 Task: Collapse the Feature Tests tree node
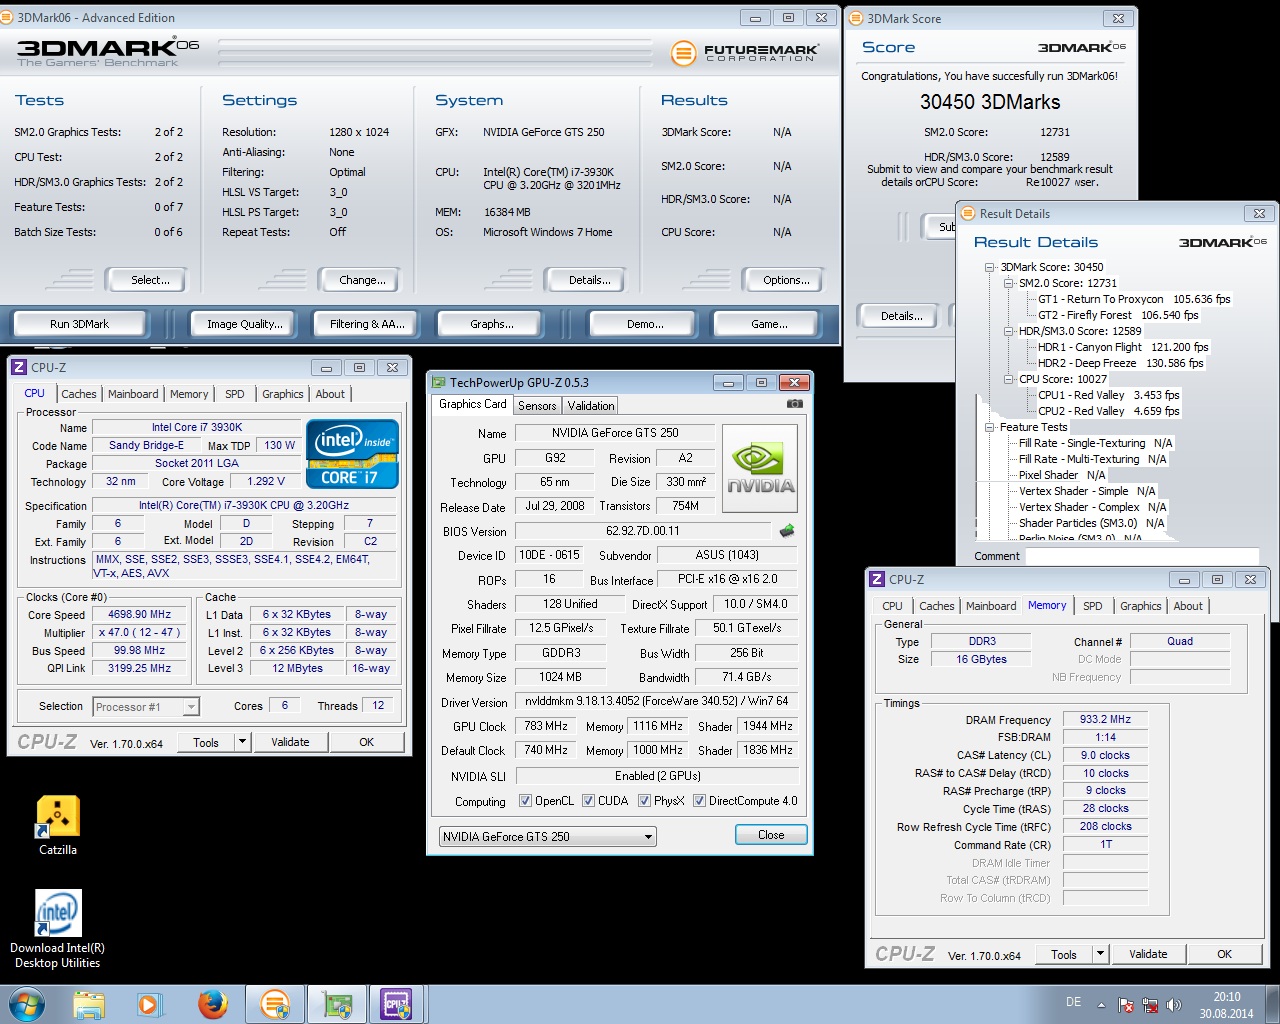tap(990, 427)
